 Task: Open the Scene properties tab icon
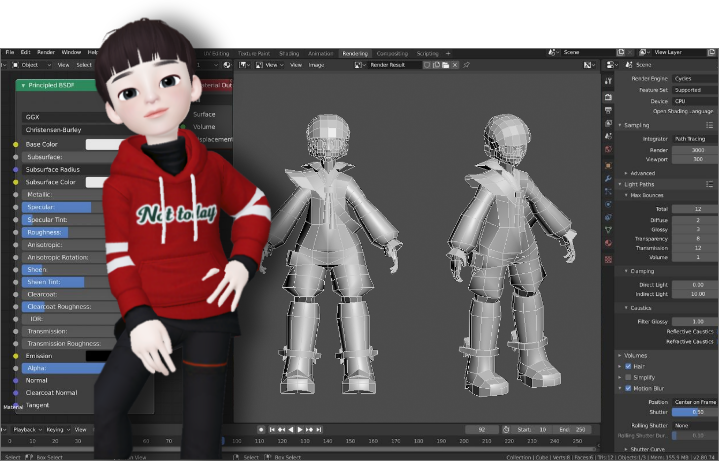[608, 136]
